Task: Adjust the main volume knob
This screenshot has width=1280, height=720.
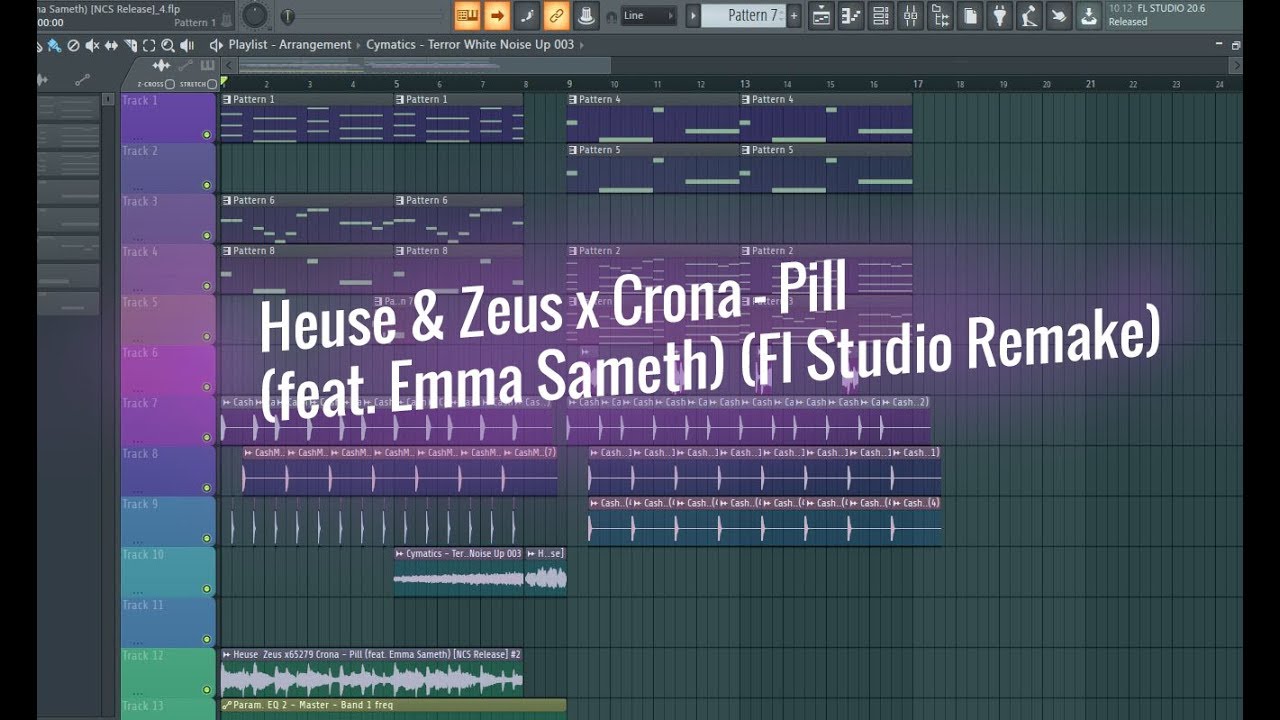Action: tap(256, 14)
